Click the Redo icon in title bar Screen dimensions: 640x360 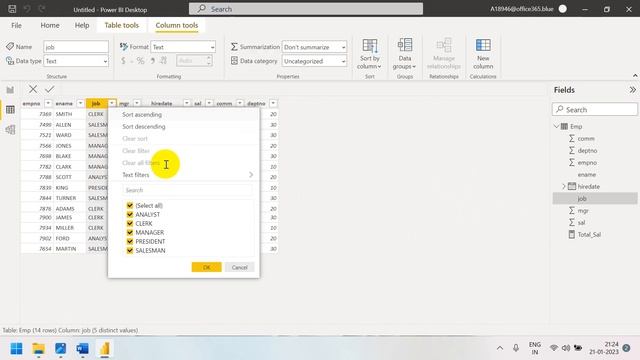point(41,9)
